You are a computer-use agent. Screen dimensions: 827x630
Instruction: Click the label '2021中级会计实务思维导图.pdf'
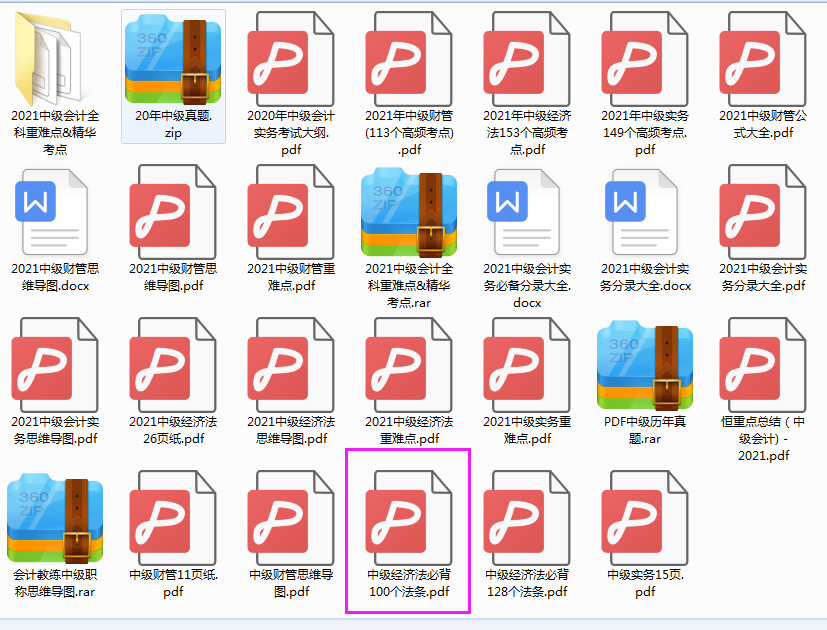(55, 430)
